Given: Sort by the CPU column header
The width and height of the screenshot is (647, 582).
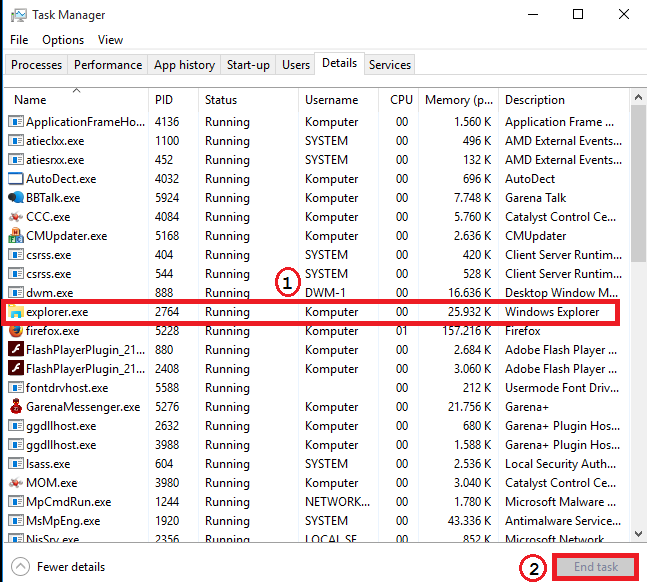Looking at the screenshot, I should [398, 100].
